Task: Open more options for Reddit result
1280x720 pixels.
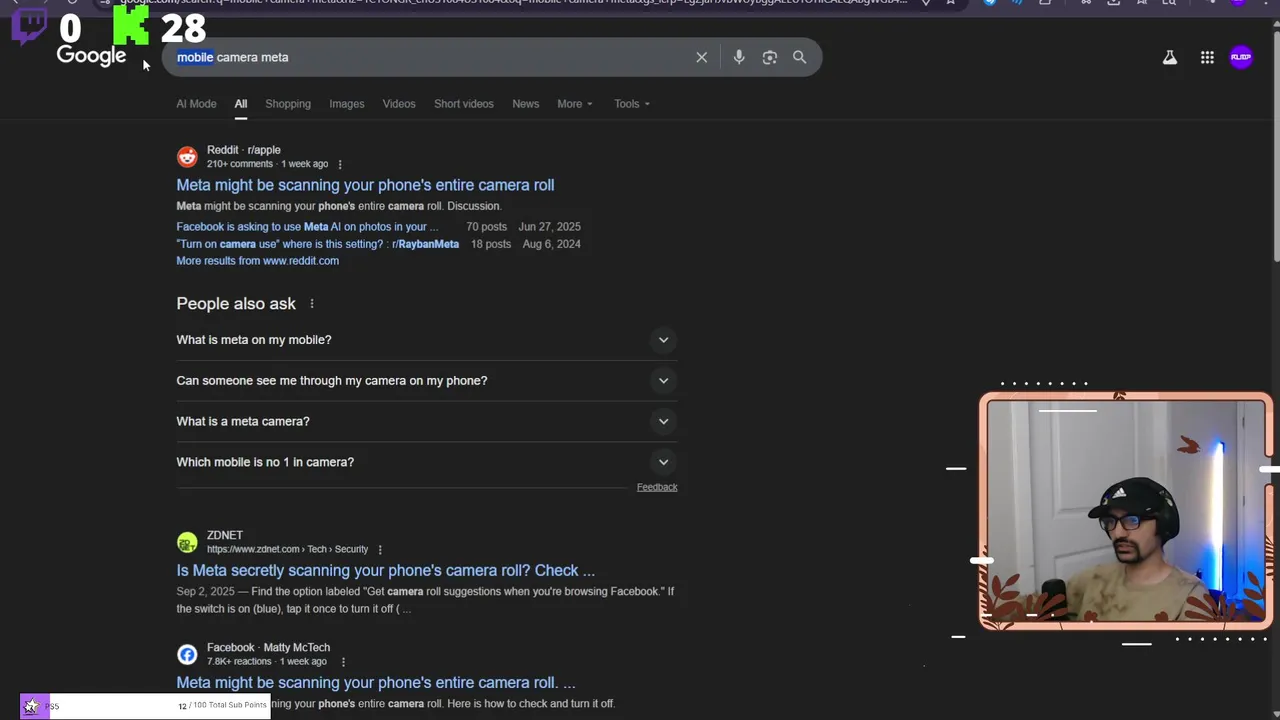Action: [x=340, y=164]
